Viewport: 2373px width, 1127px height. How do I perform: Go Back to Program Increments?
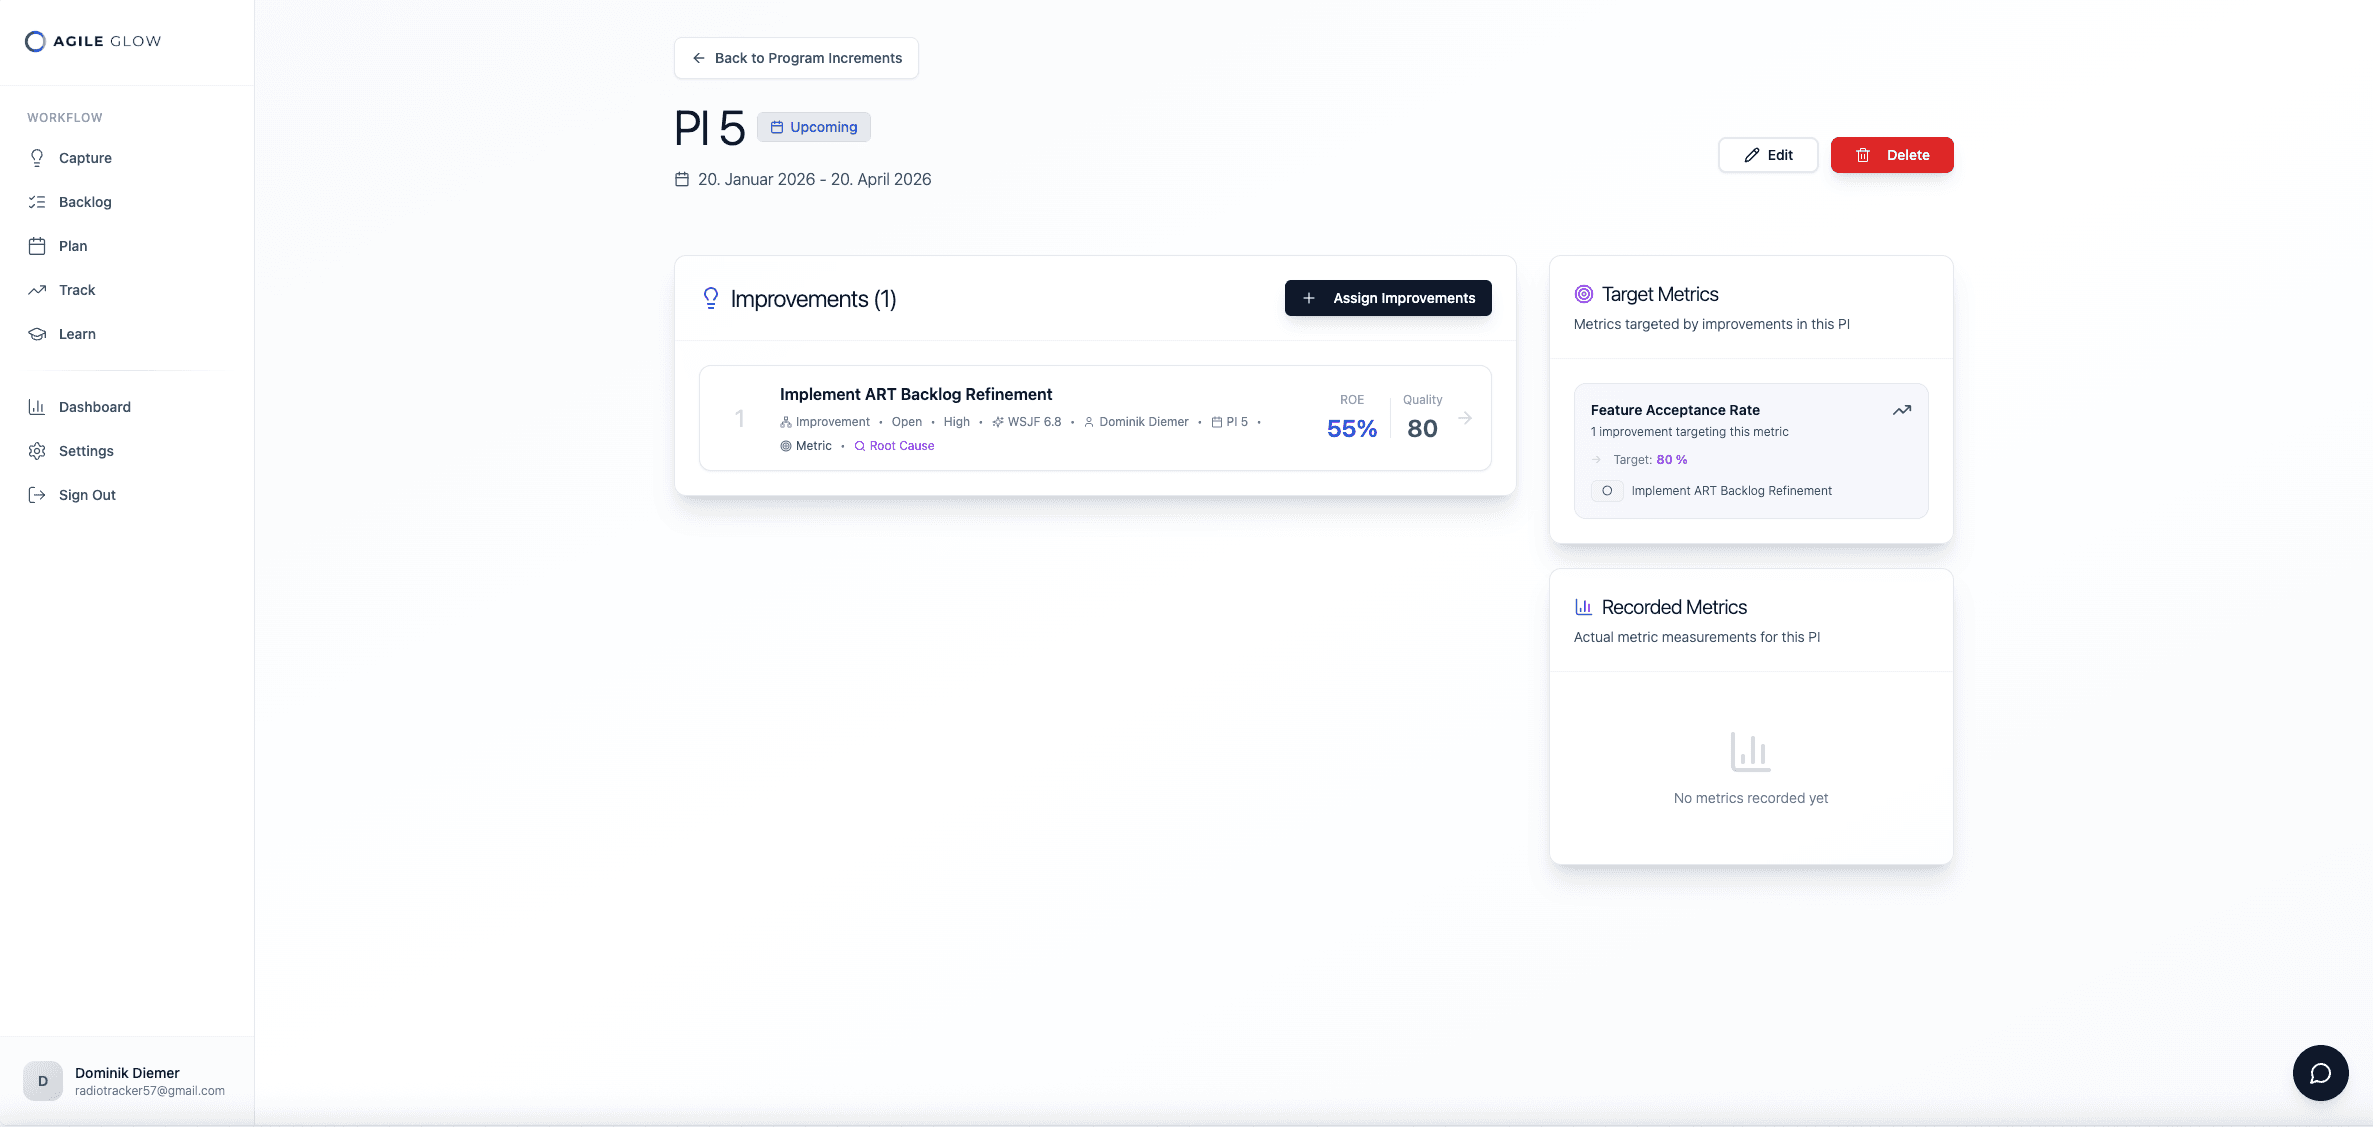(x=796, y=58)
